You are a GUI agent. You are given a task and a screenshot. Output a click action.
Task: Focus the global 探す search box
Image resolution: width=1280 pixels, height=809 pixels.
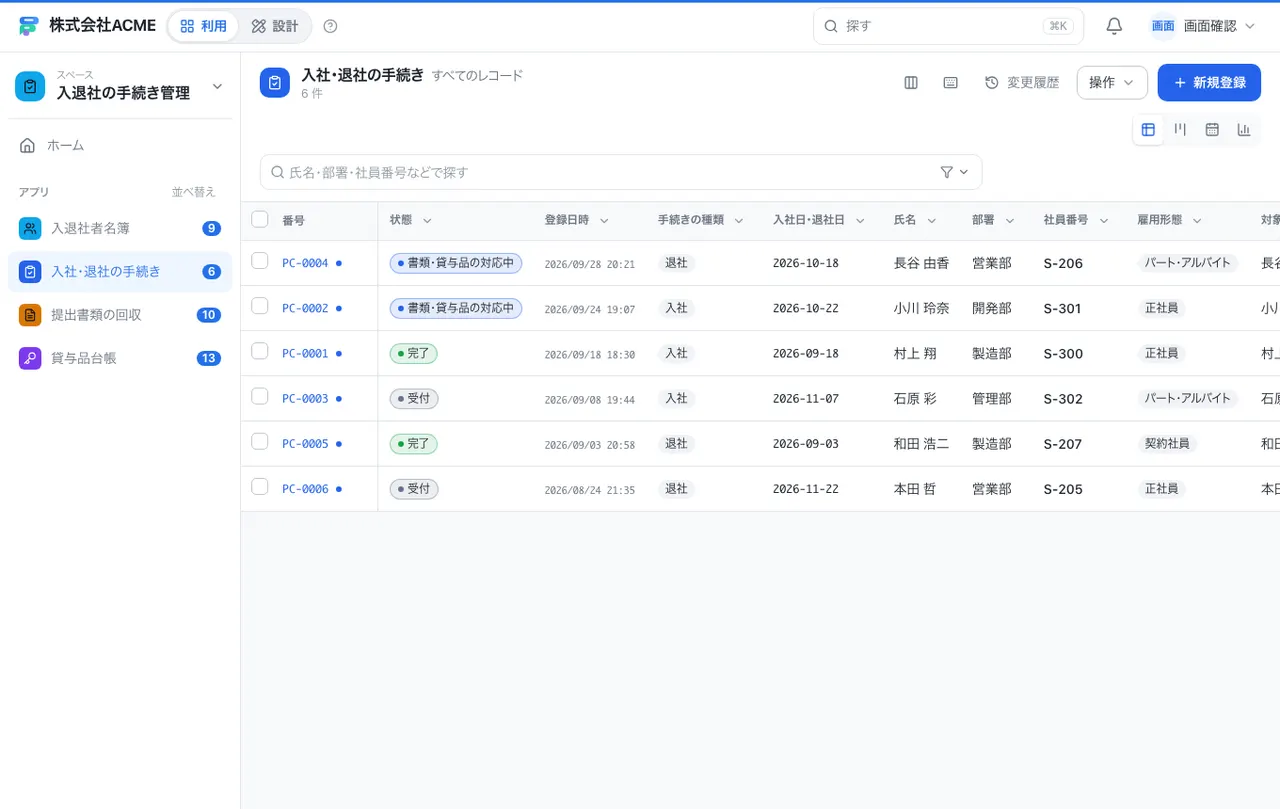click(x=948, y=26)
